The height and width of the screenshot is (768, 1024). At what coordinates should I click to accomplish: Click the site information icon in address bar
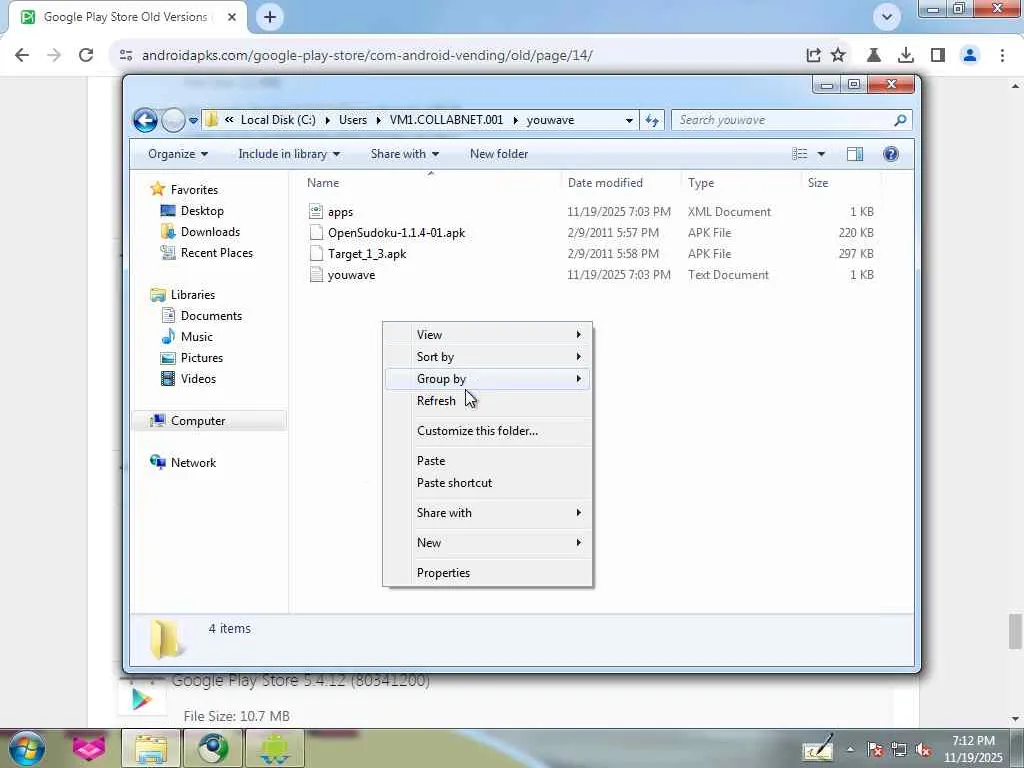point(126,55)
